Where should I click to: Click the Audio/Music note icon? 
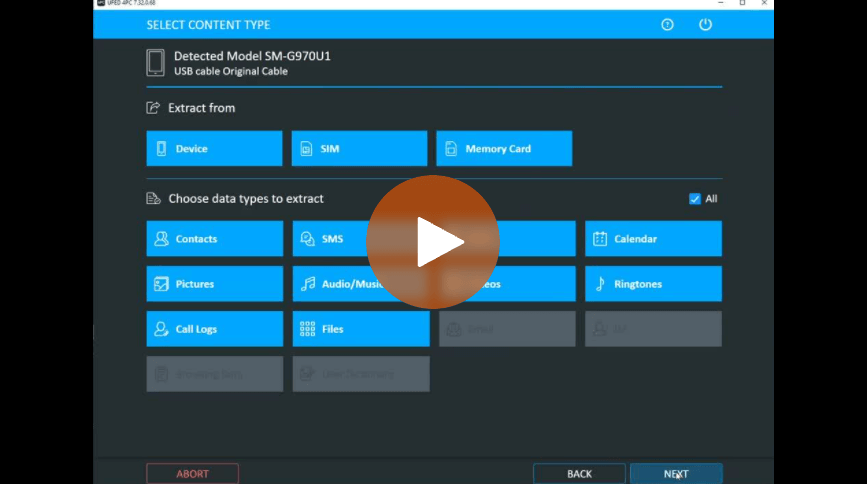pos(307,284)
